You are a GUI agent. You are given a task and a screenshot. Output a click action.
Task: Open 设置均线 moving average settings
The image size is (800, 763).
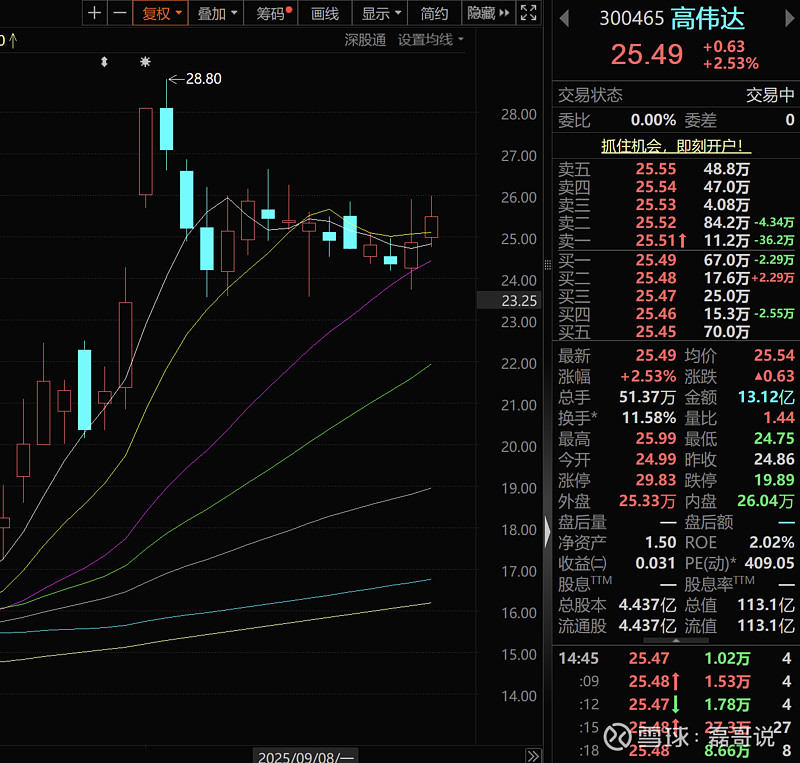431,39
